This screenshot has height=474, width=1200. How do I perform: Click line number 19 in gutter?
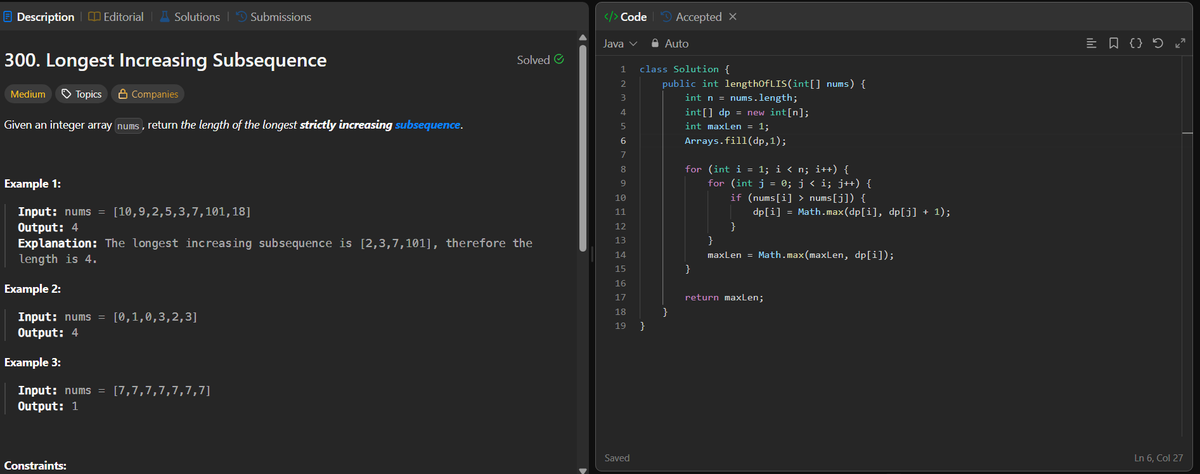619,326
